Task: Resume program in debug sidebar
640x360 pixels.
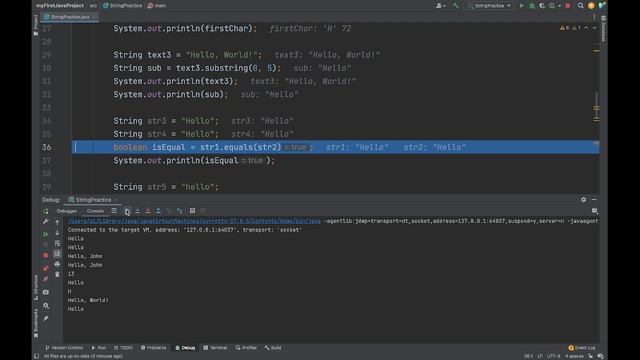Action: pos(46,234)
